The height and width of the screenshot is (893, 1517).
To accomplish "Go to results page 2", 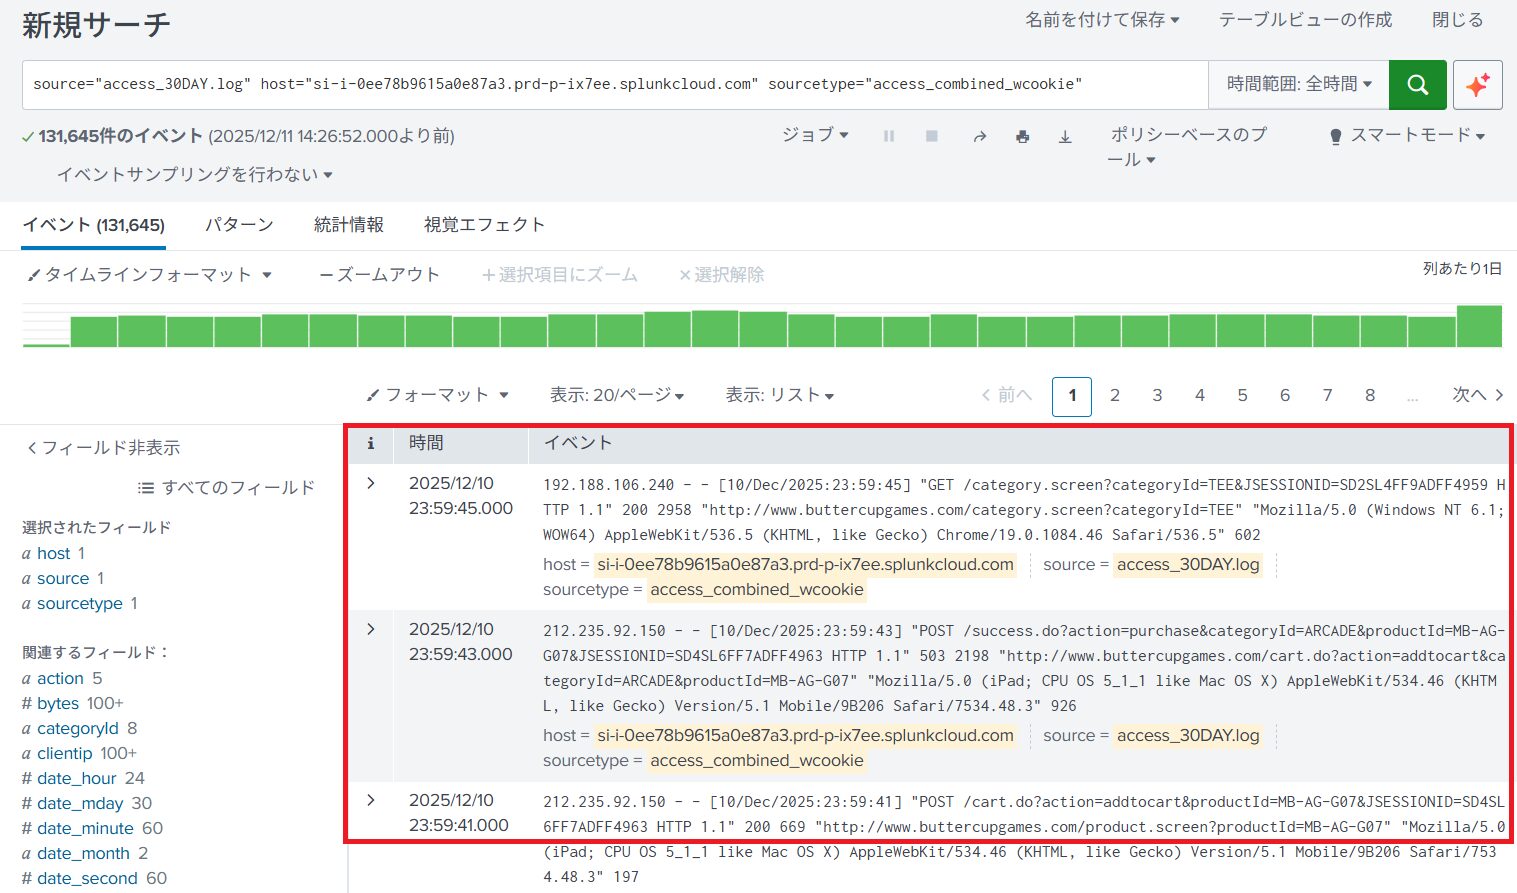I will coord(1114,396).
